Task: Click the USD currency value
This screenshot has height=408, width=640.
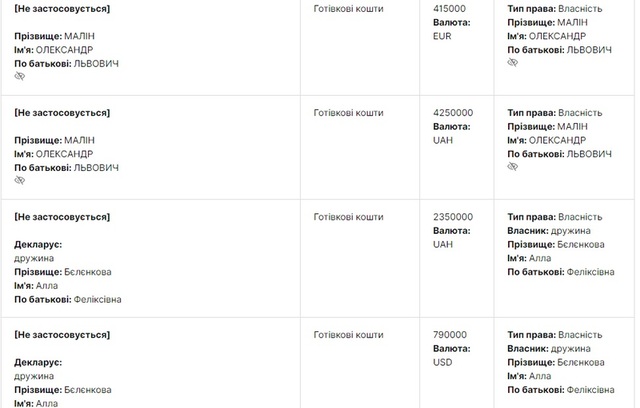Action: click(442, 362)
